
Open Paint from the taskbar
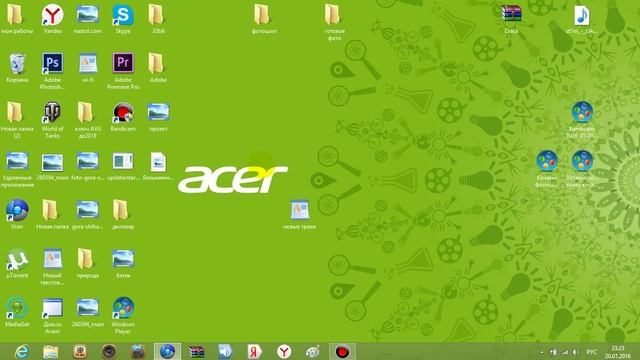click(313, 352)
